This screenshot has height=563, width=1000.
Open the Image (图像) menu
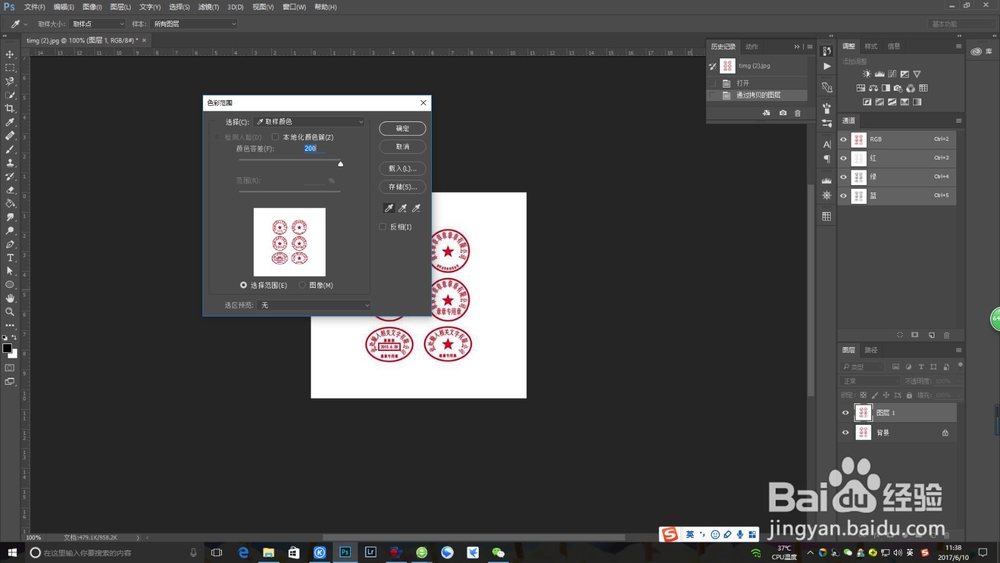point(92,7)
